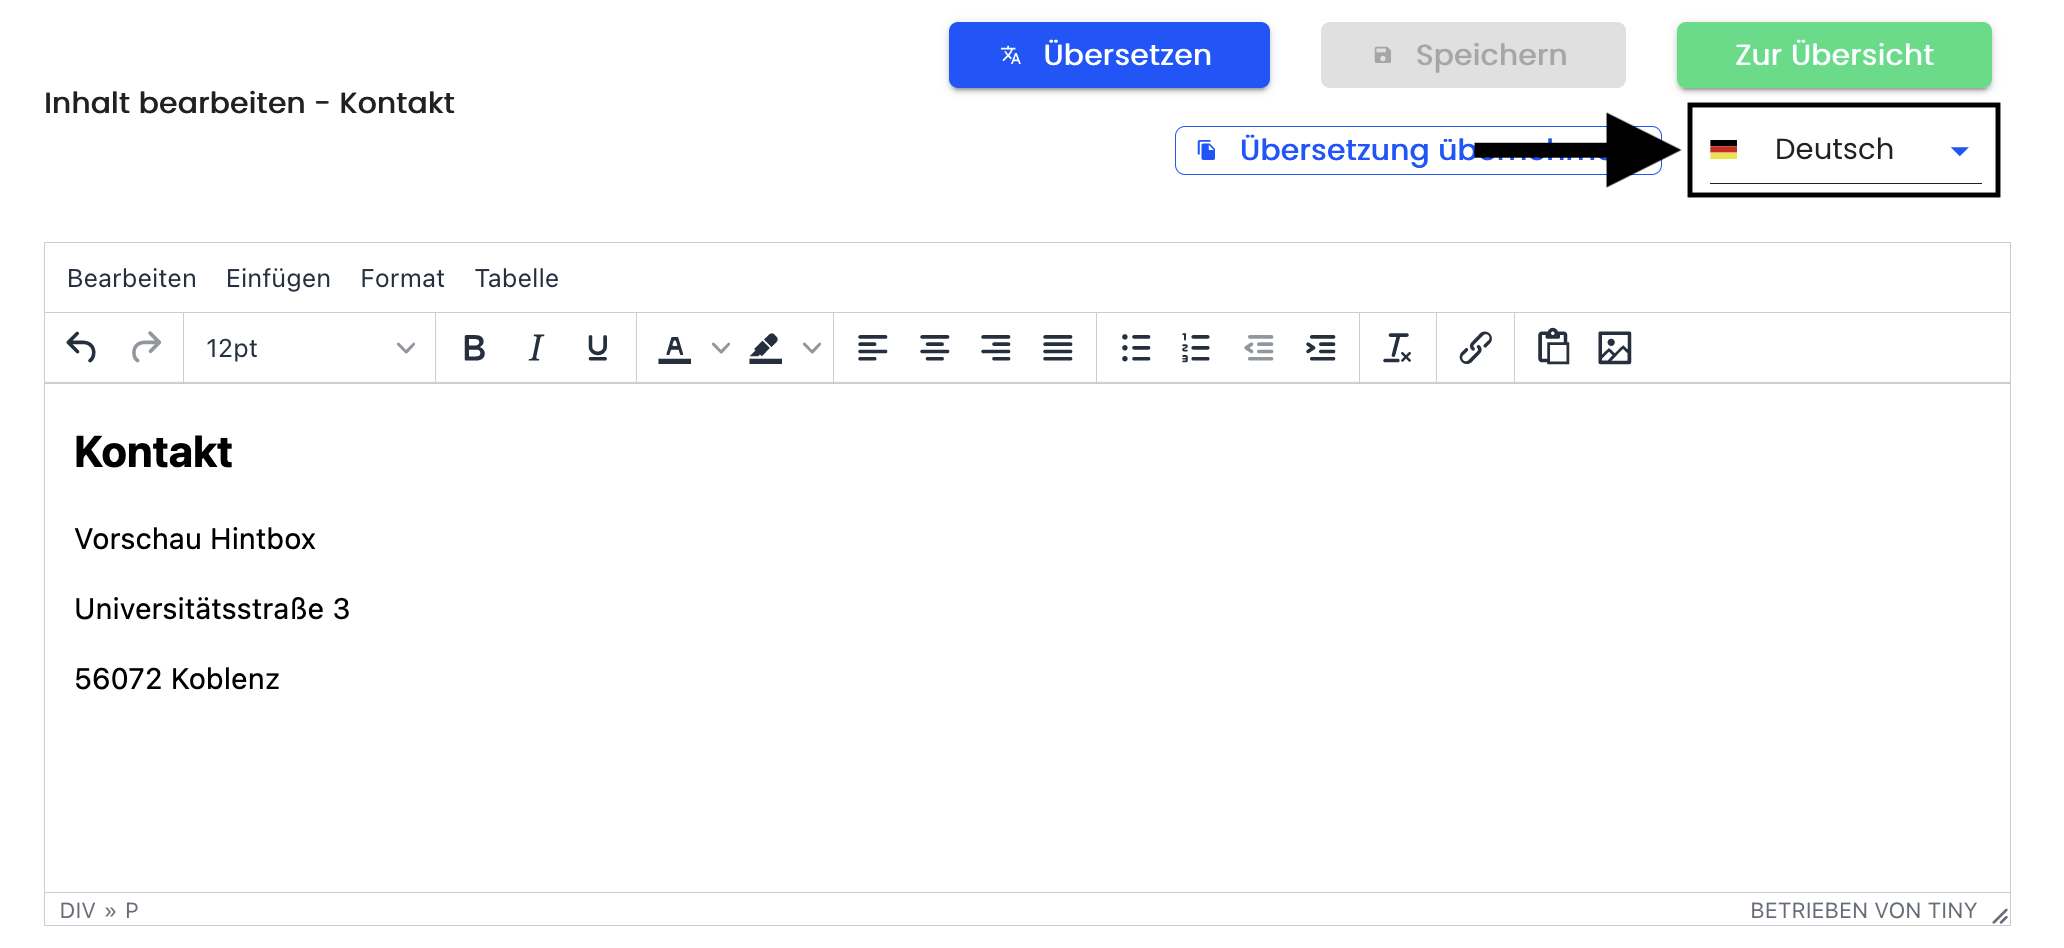Expand the text color picker arrow
The image size is (2064, 948).
click(721, 348)
